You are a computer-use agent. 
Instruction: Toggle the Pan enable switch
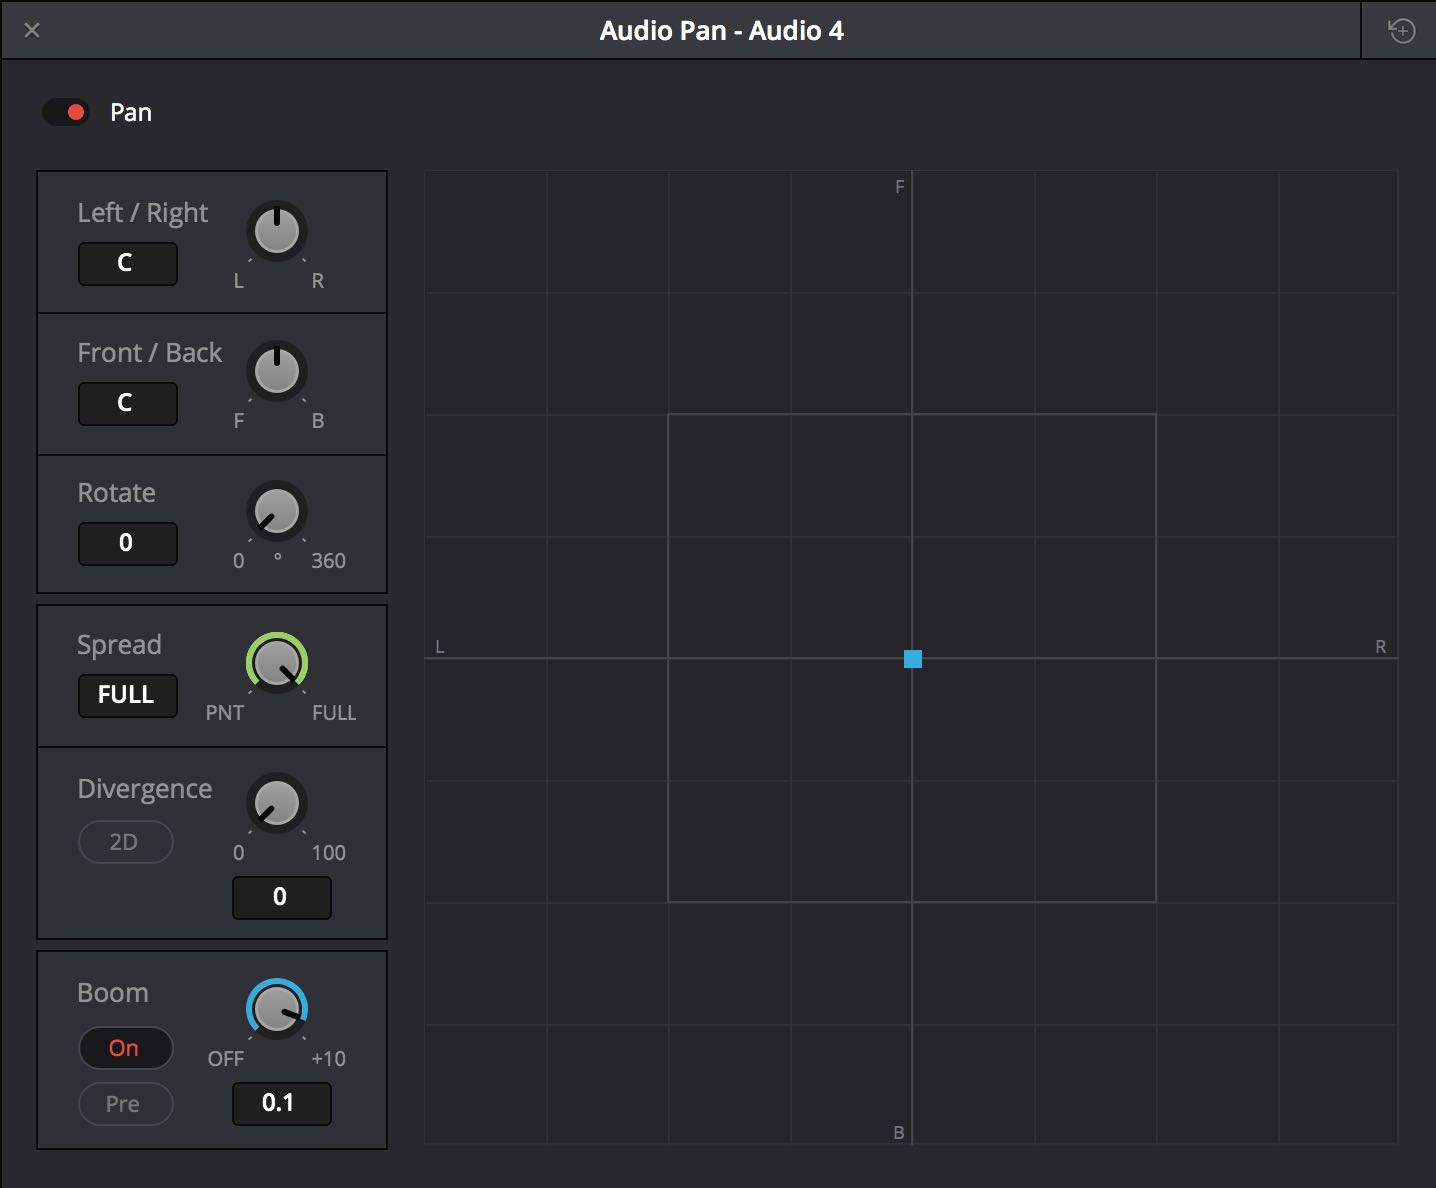[66, 112]
